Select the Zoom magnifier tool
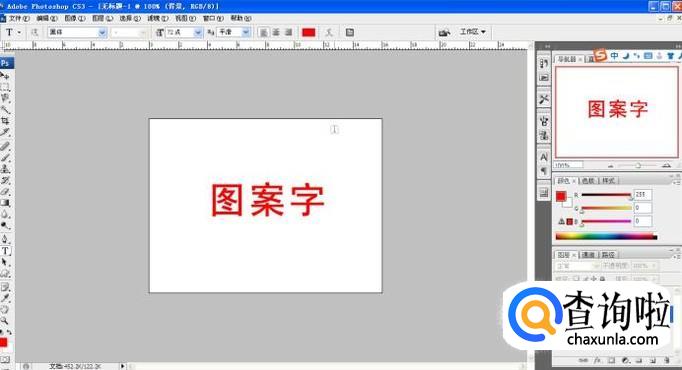The image size is (682, 370). (5, 321)
